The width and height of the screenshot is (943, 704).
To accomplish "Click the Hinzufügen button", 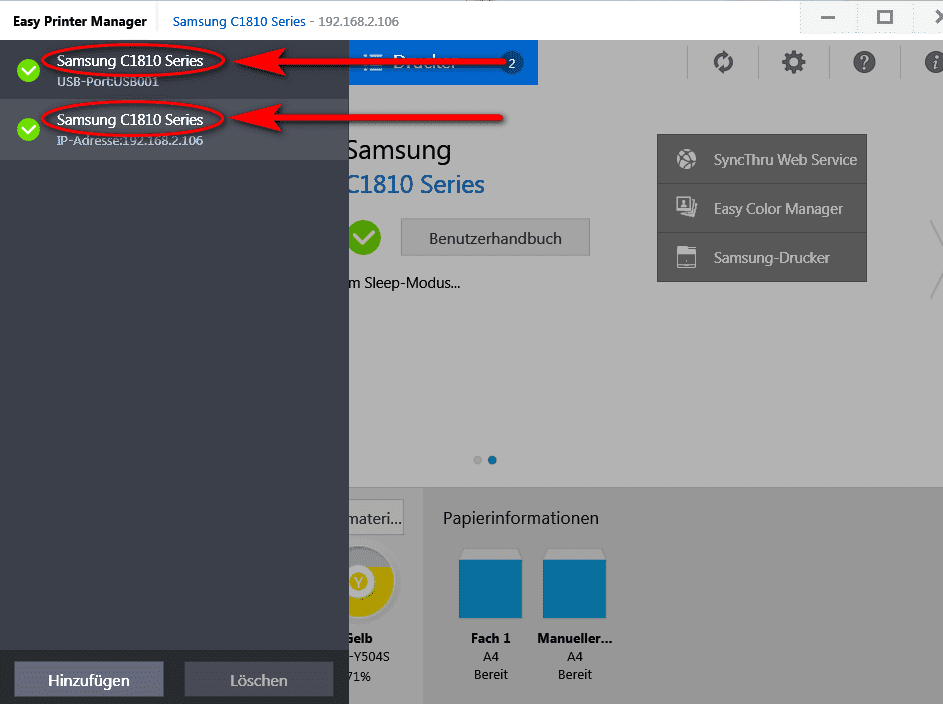I will 89,680.
